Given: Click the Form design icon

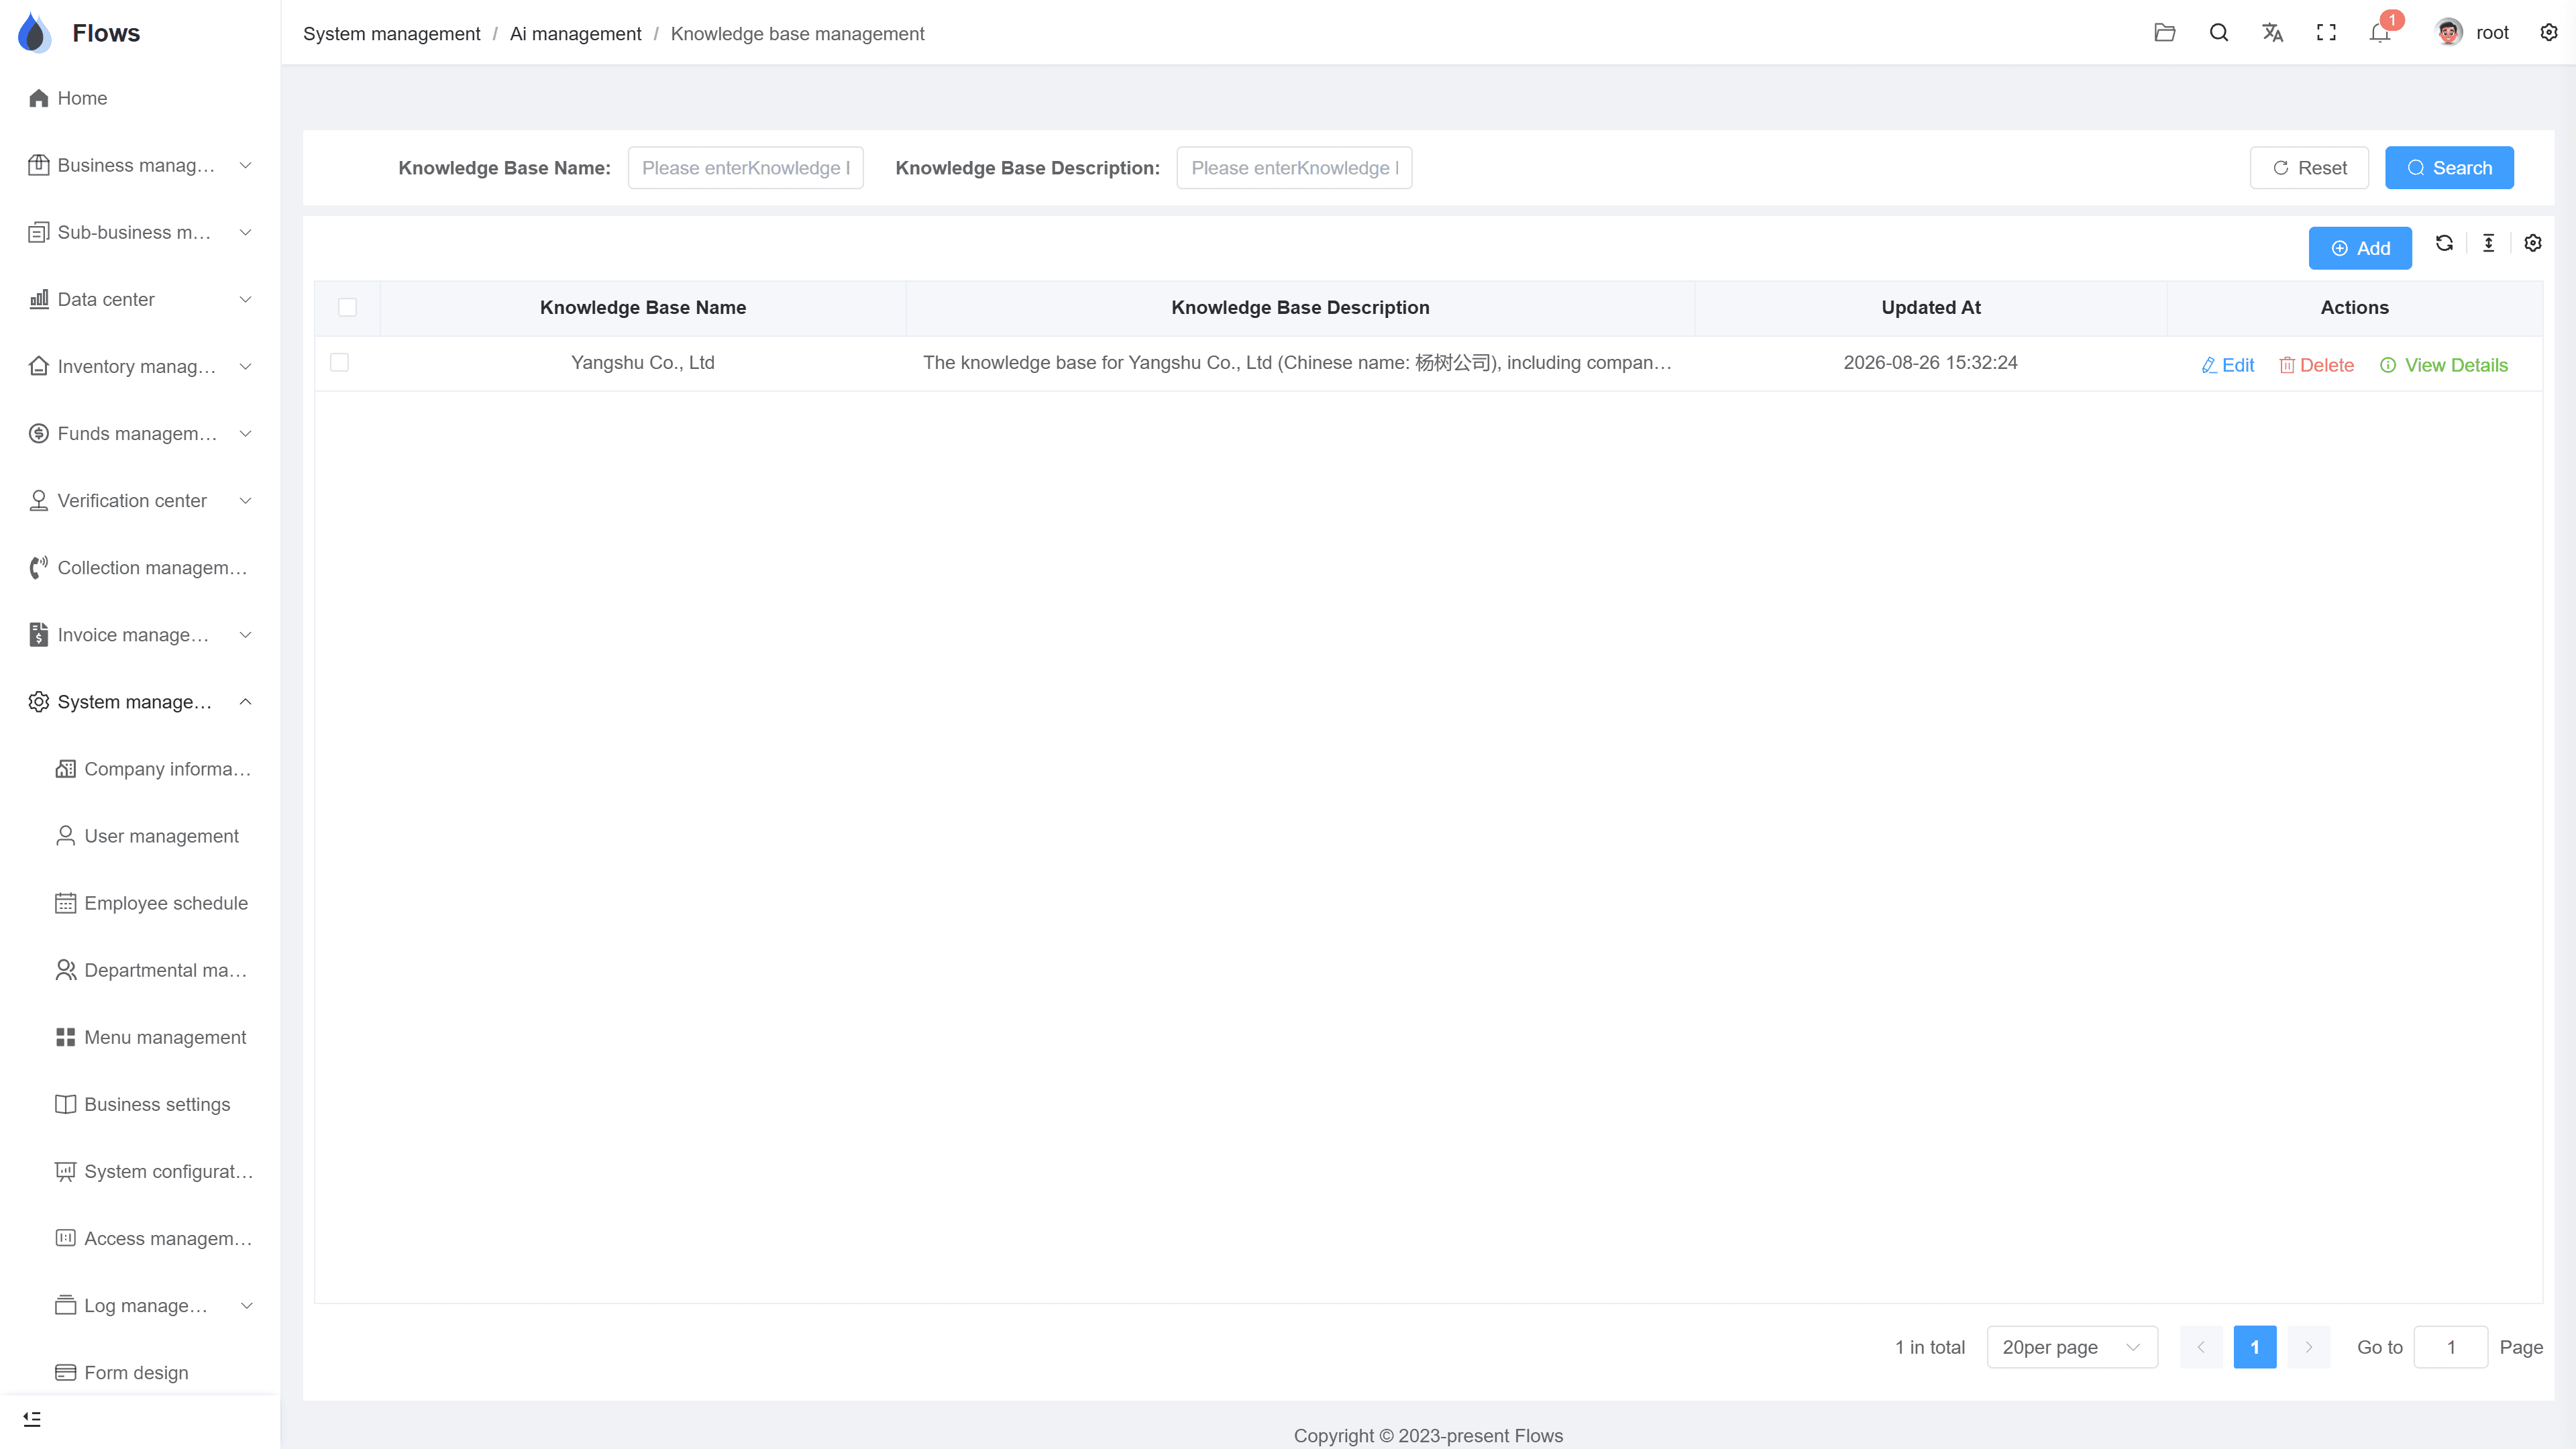Looking at the screenshot, I should [x=66, y=1372].
